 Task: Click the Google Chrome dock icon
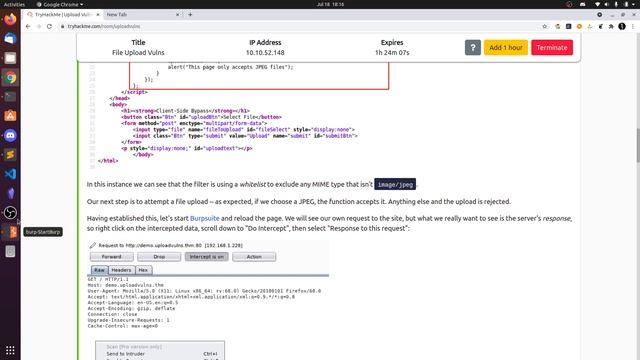[10, 77]
